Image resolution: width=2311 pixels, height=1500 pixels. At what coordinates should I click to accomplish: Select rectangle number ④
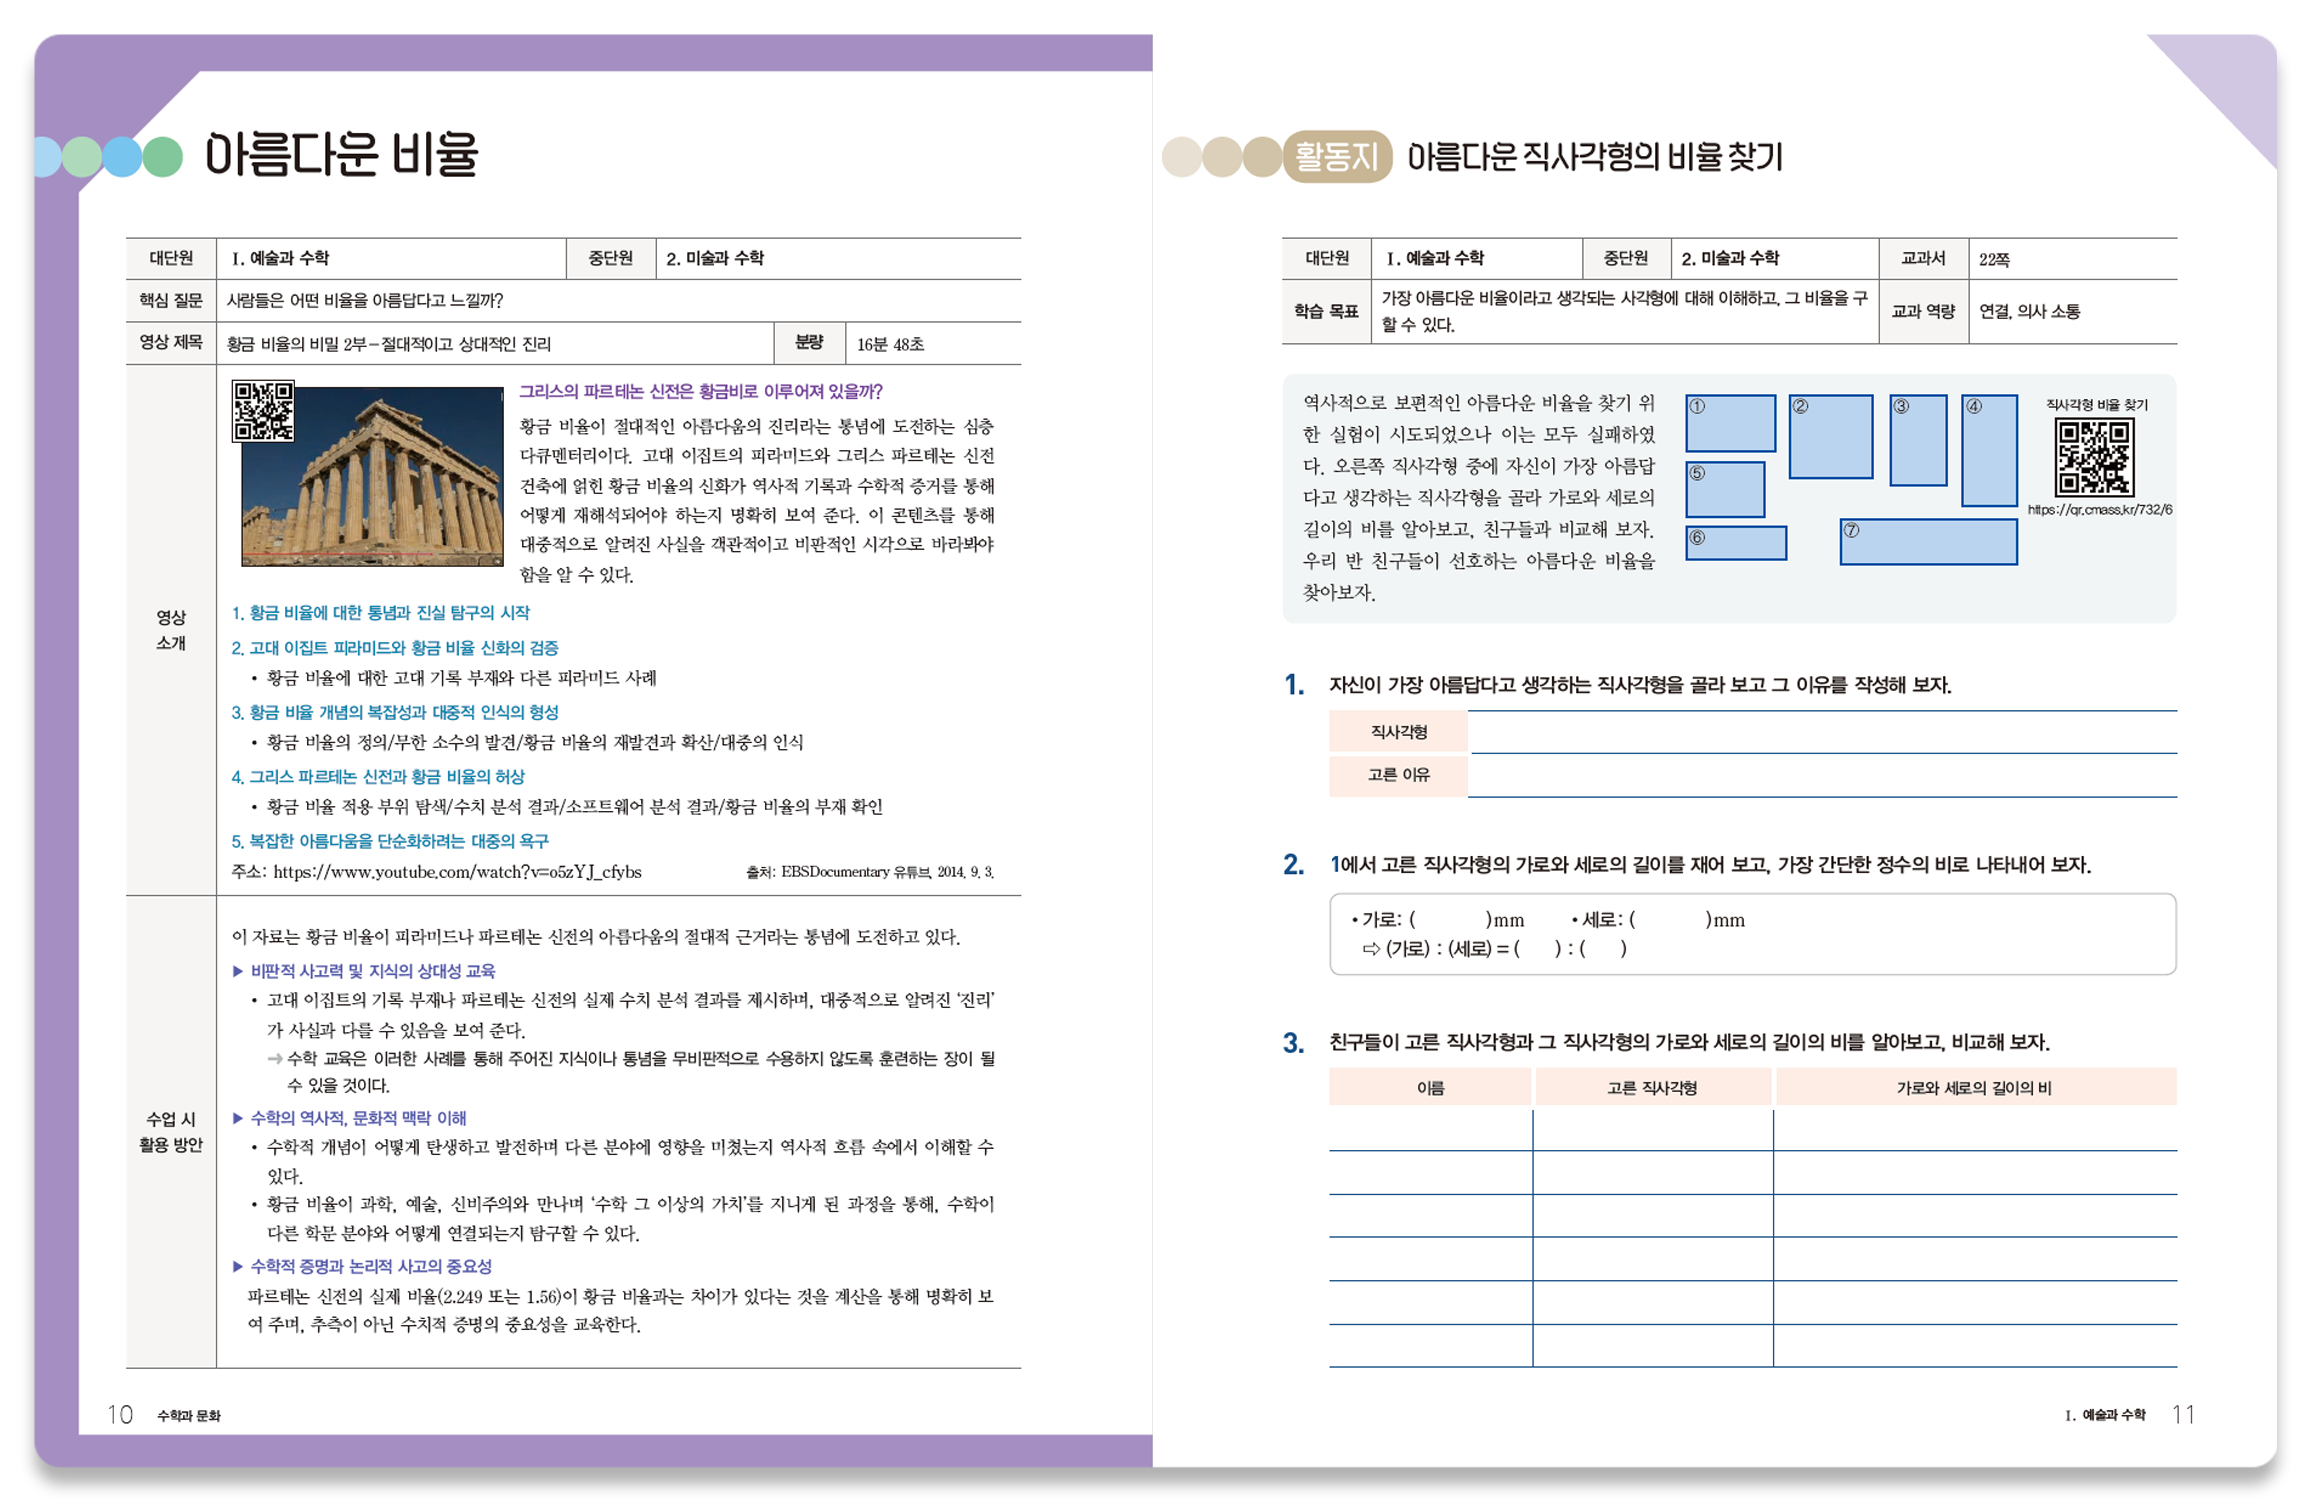[x=1988, y=450]
